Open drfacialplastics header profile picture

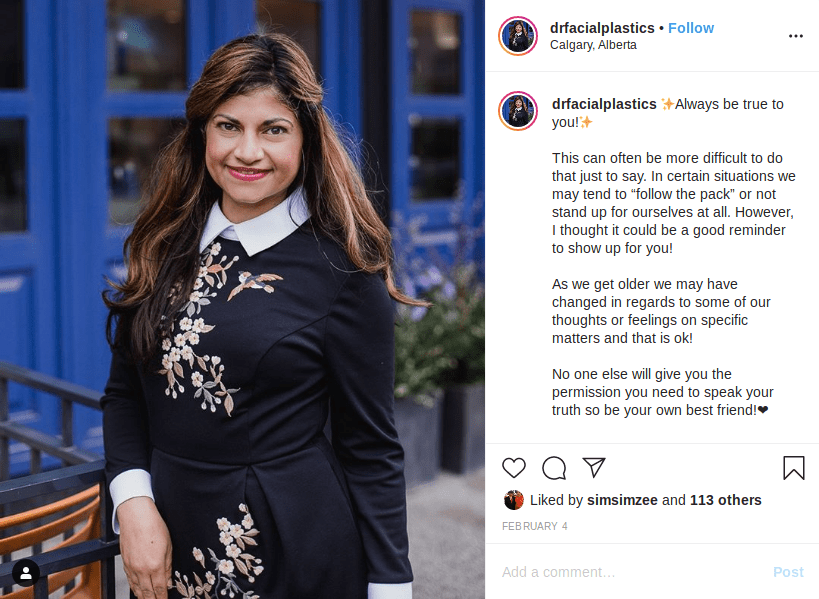pos(518,36)
